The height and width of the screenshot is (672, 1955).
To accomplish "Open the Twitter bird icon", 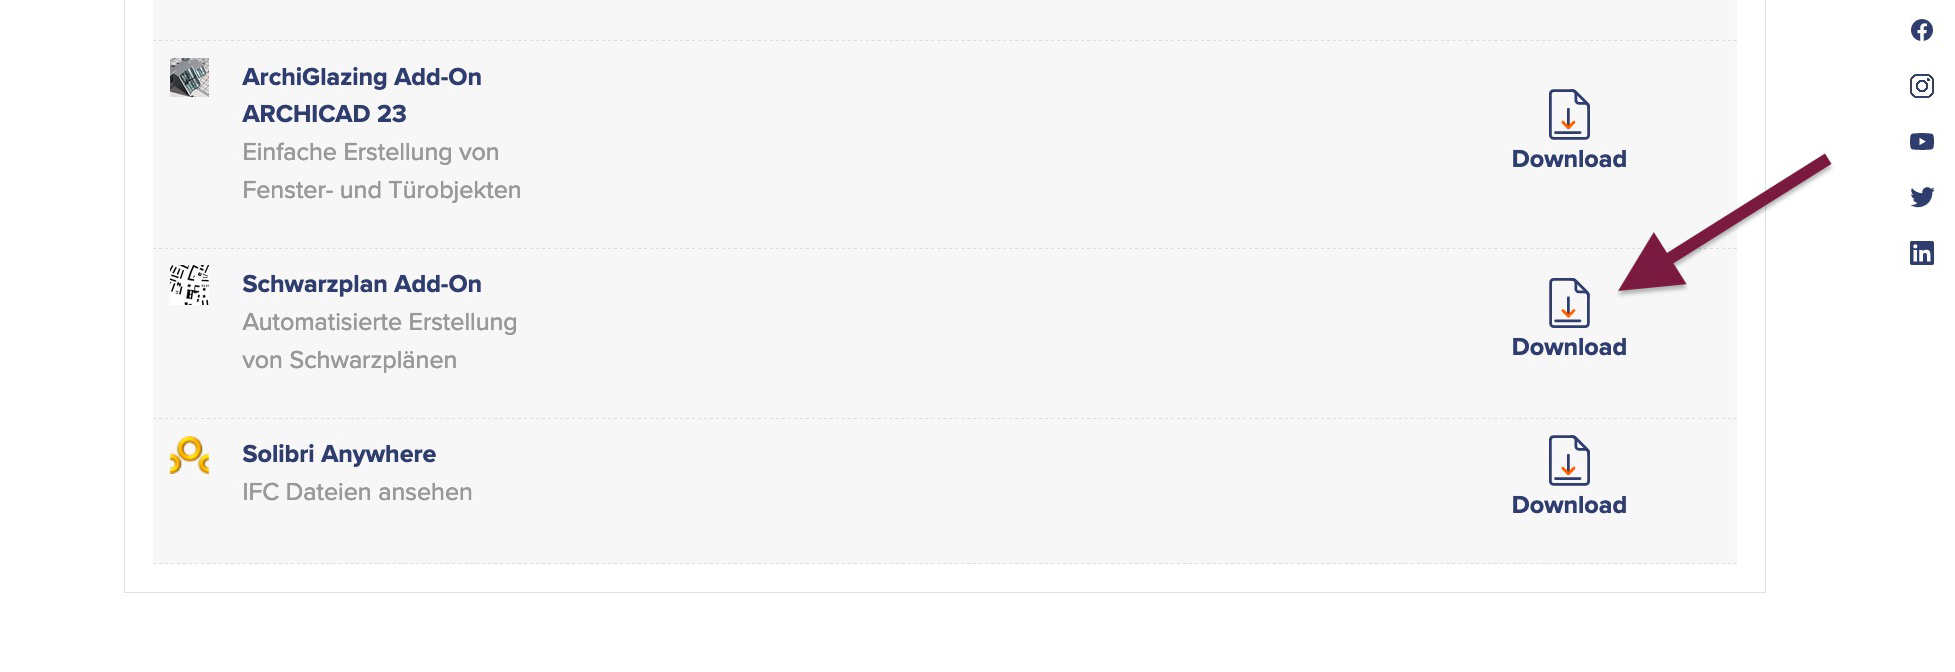I will [1921, 197].
